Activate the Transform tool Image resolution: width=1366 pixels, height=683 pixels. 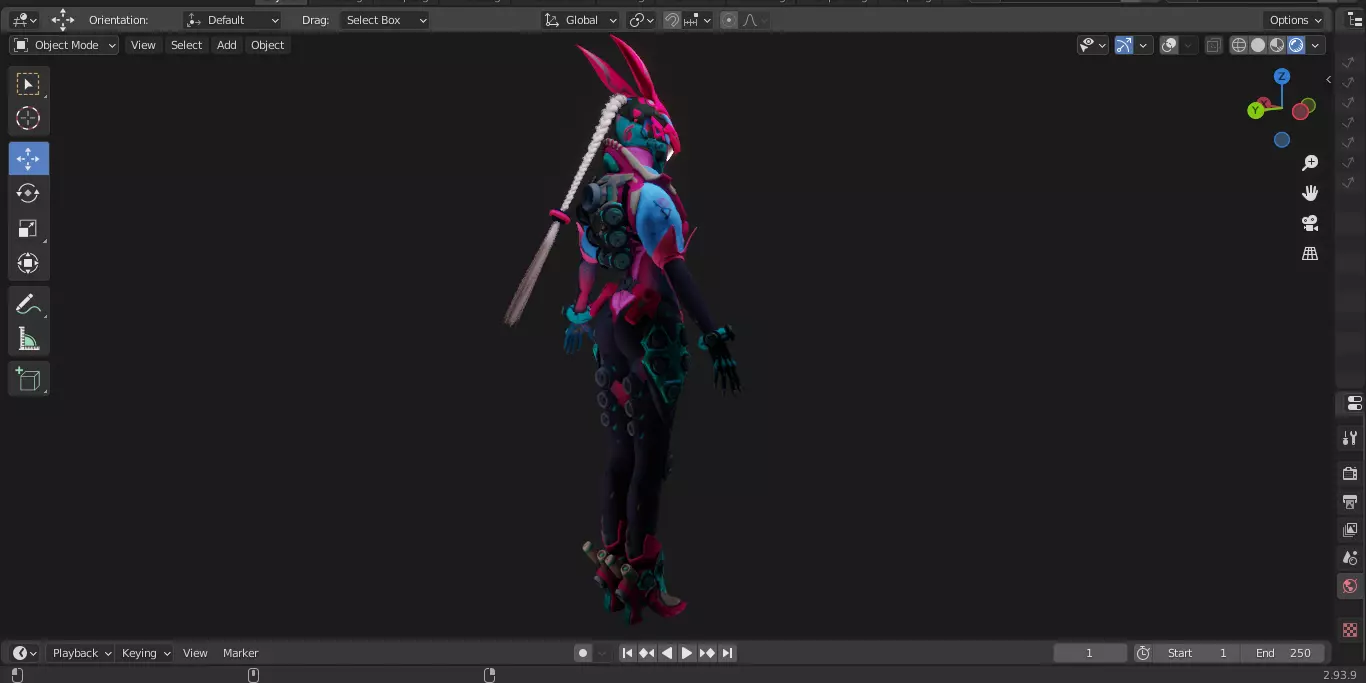pos(28,263)
